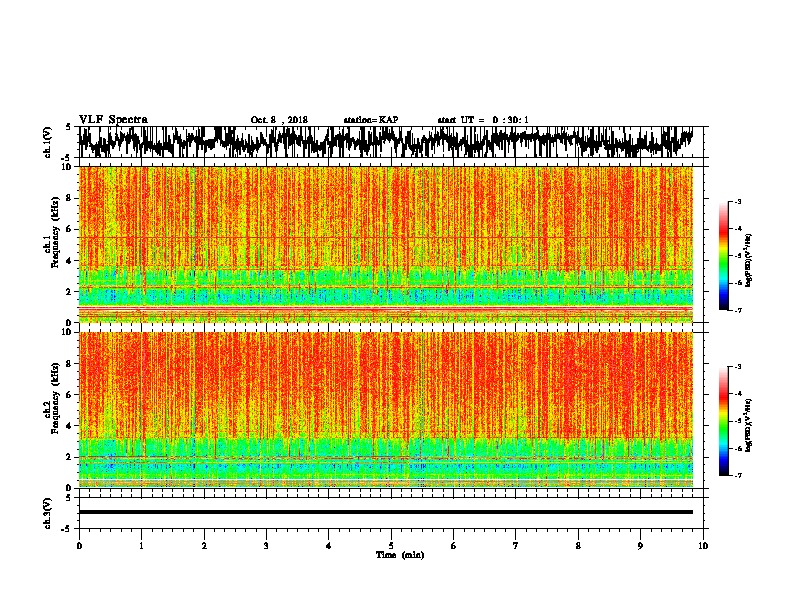Click the "-4" label on ch.2 color bar
The height and width of the screenshot is (612, 792).
point(737,394)
